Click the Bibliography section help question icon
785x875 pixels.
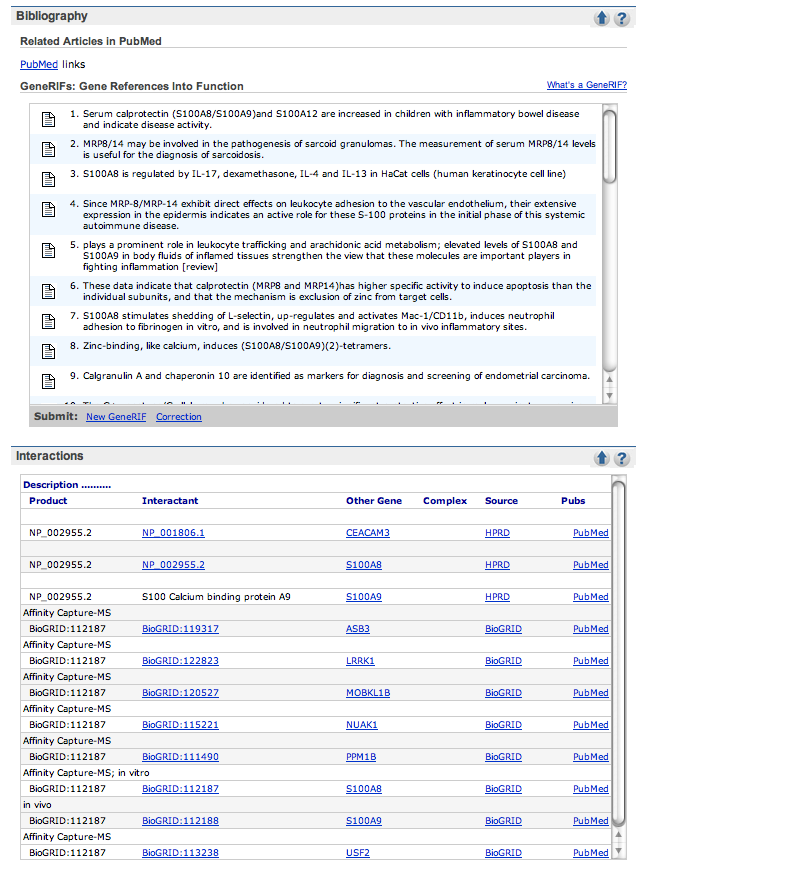[621, 18]
